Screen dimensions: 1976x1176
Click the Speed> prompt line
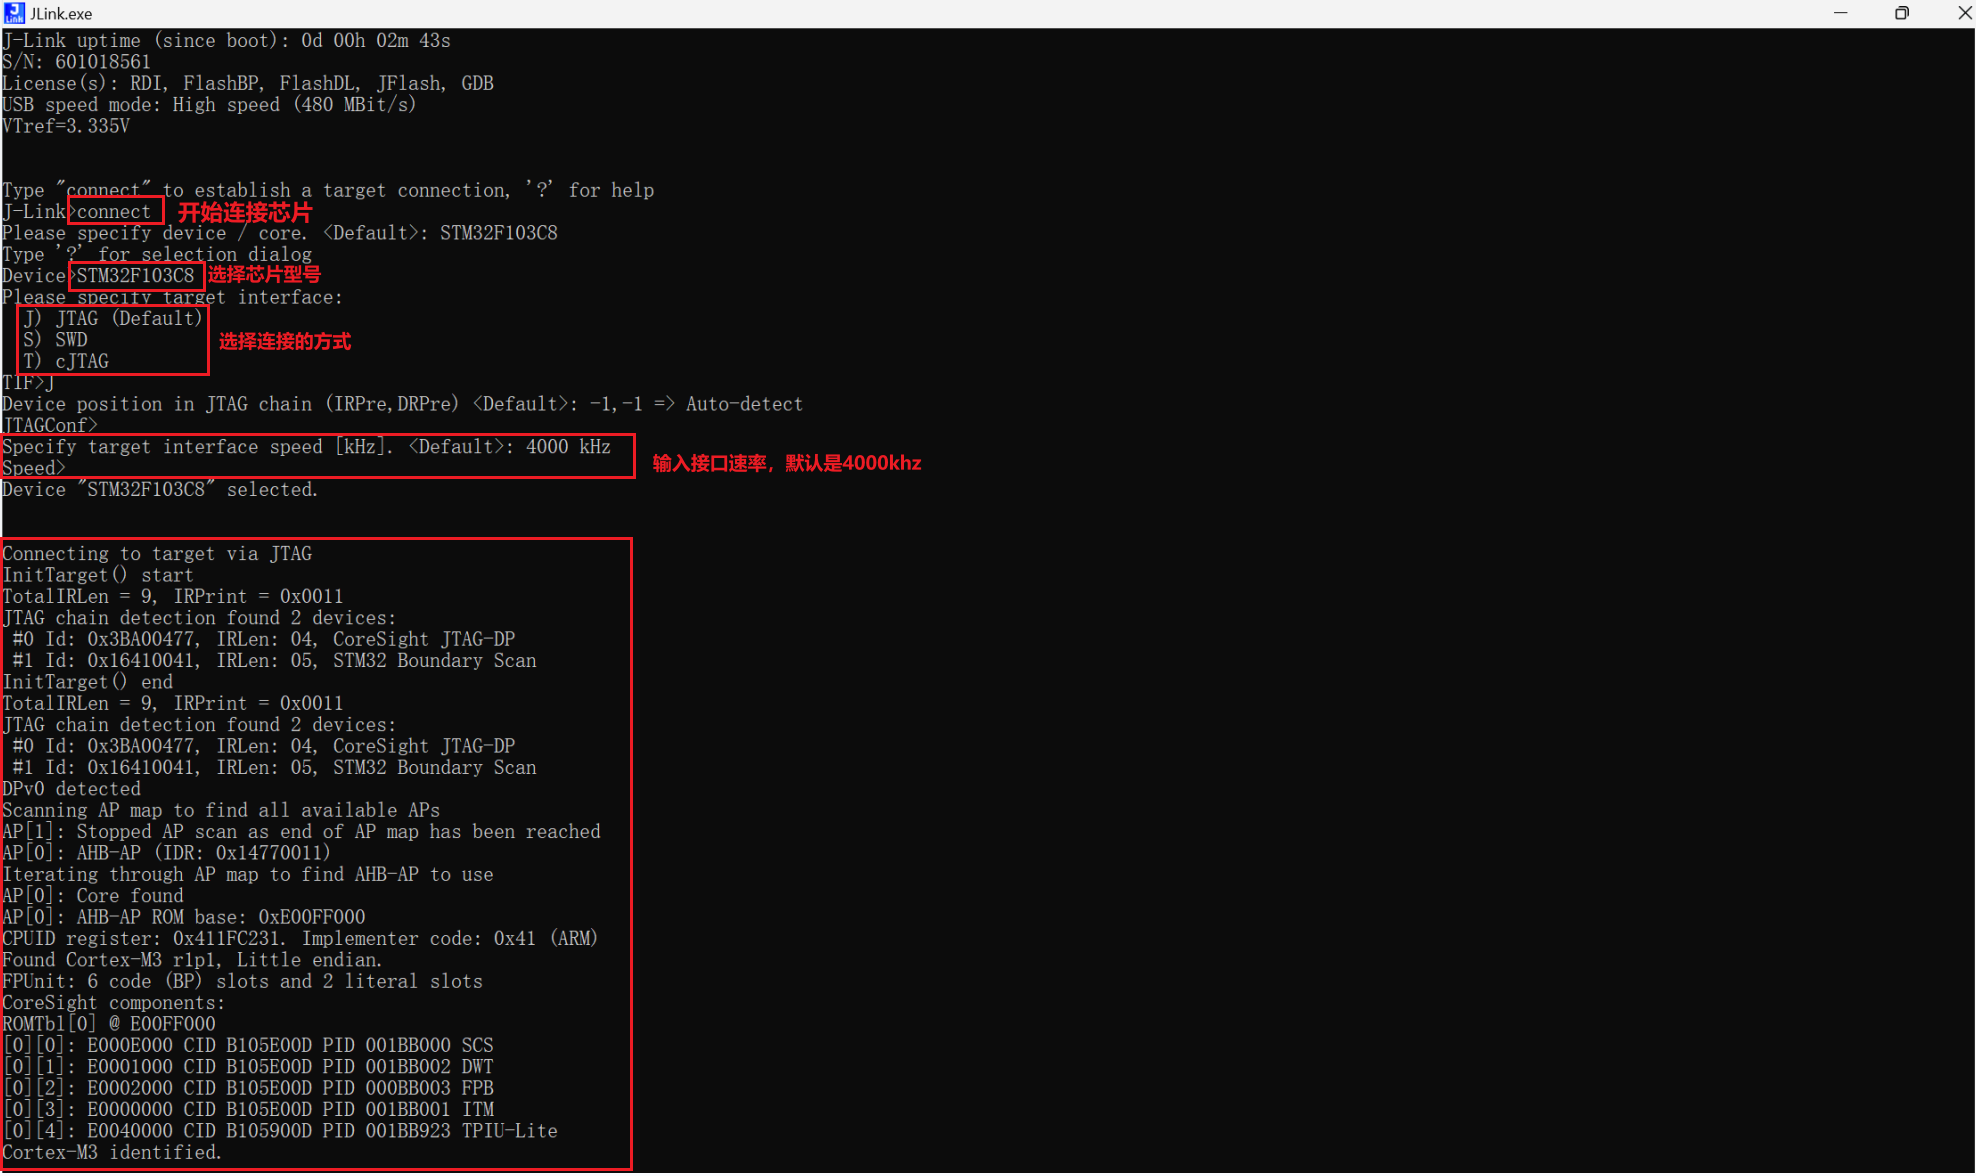(x=34, y=468)
